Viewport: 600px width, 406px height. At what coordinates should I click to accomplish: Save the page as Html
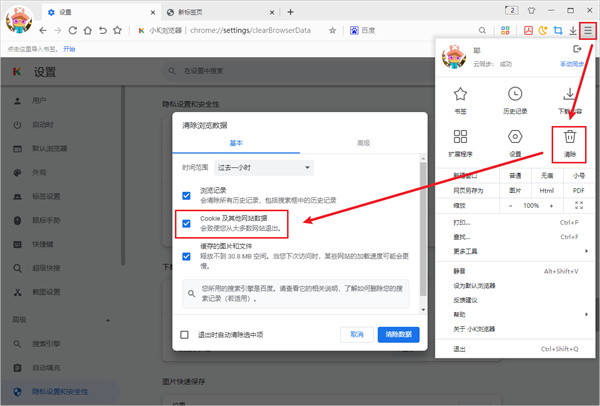[547, 191]
